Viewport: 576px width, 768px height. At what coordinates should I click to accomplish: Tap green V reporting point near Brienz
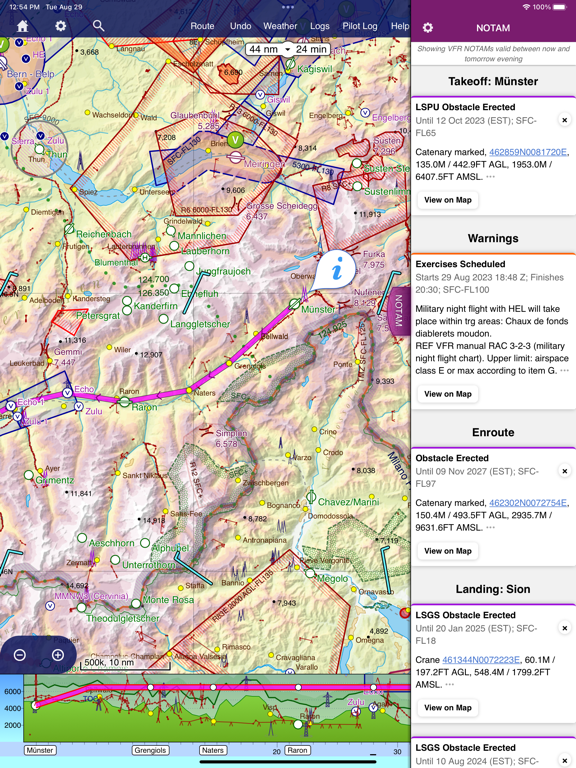236,140
